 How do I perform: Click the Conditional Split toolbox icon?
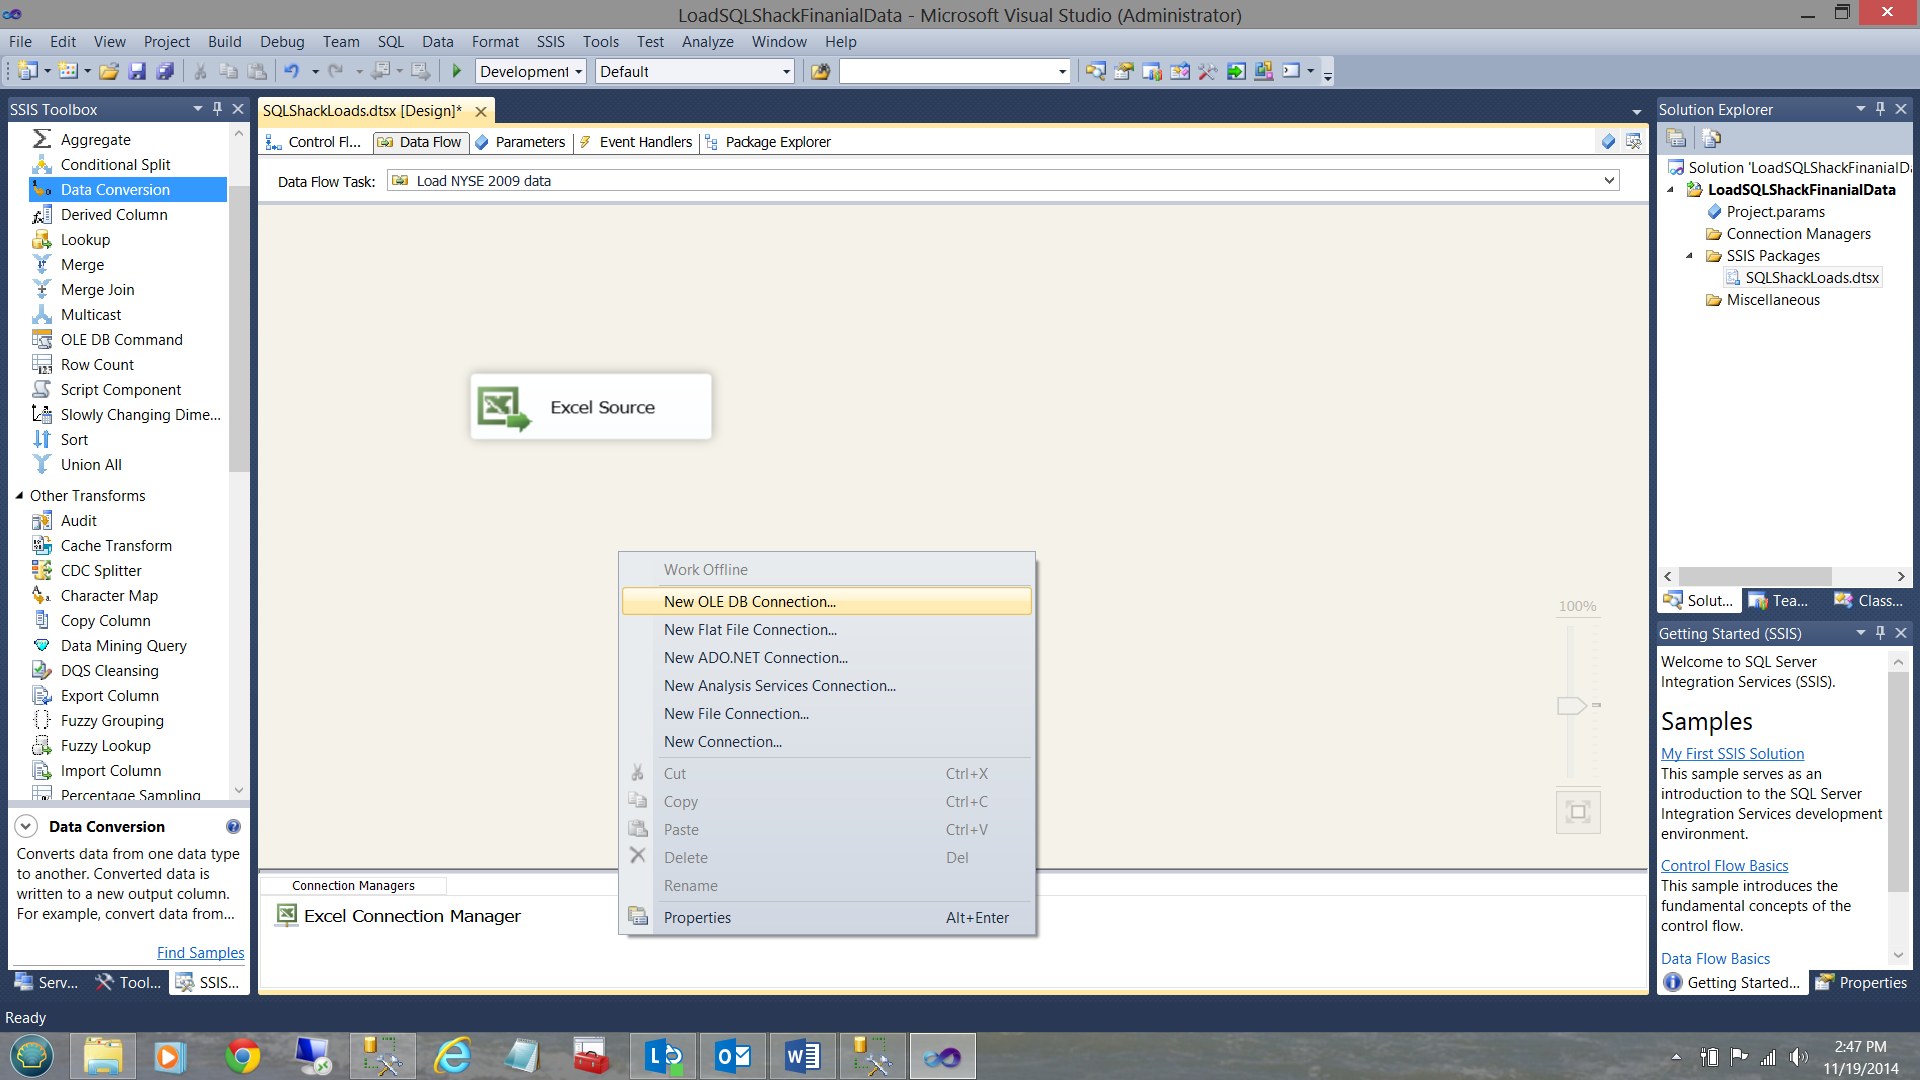pyautogui.click(x=42, y=165)
